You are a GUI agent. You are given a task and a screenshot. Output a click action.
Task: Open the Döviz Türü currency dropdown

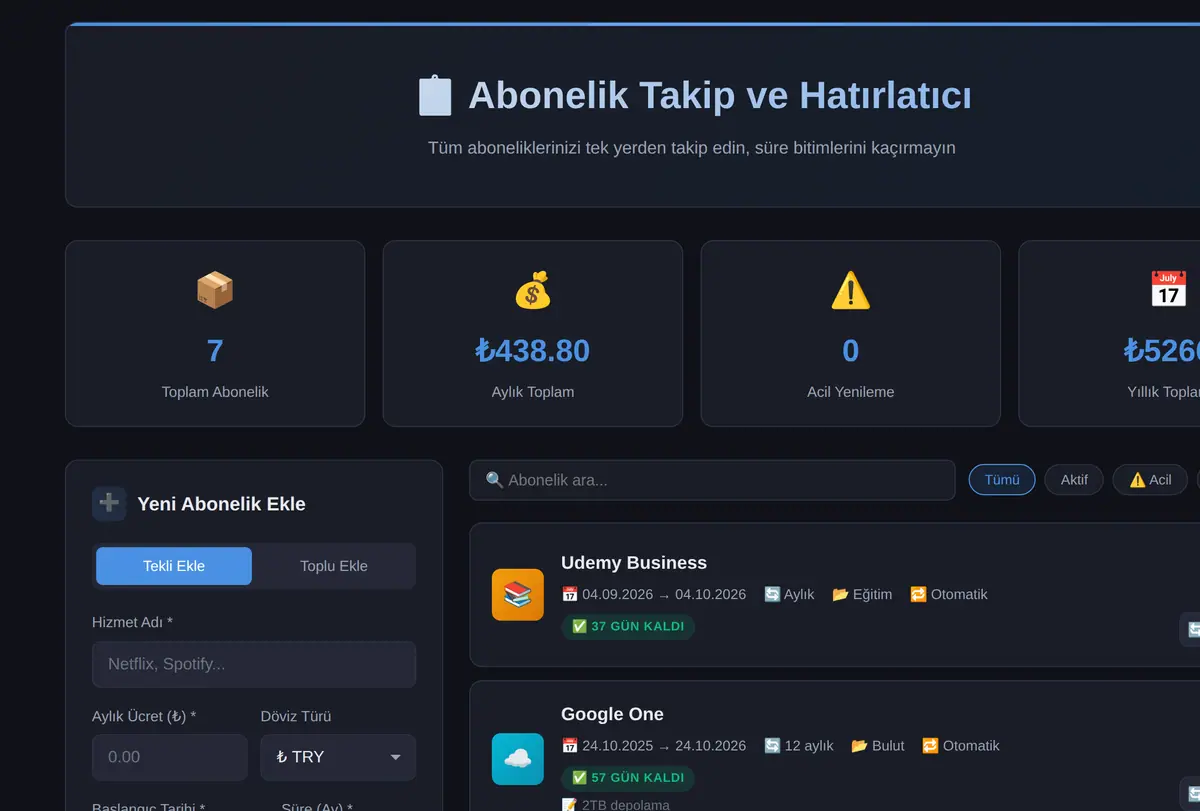coord(338,757)
